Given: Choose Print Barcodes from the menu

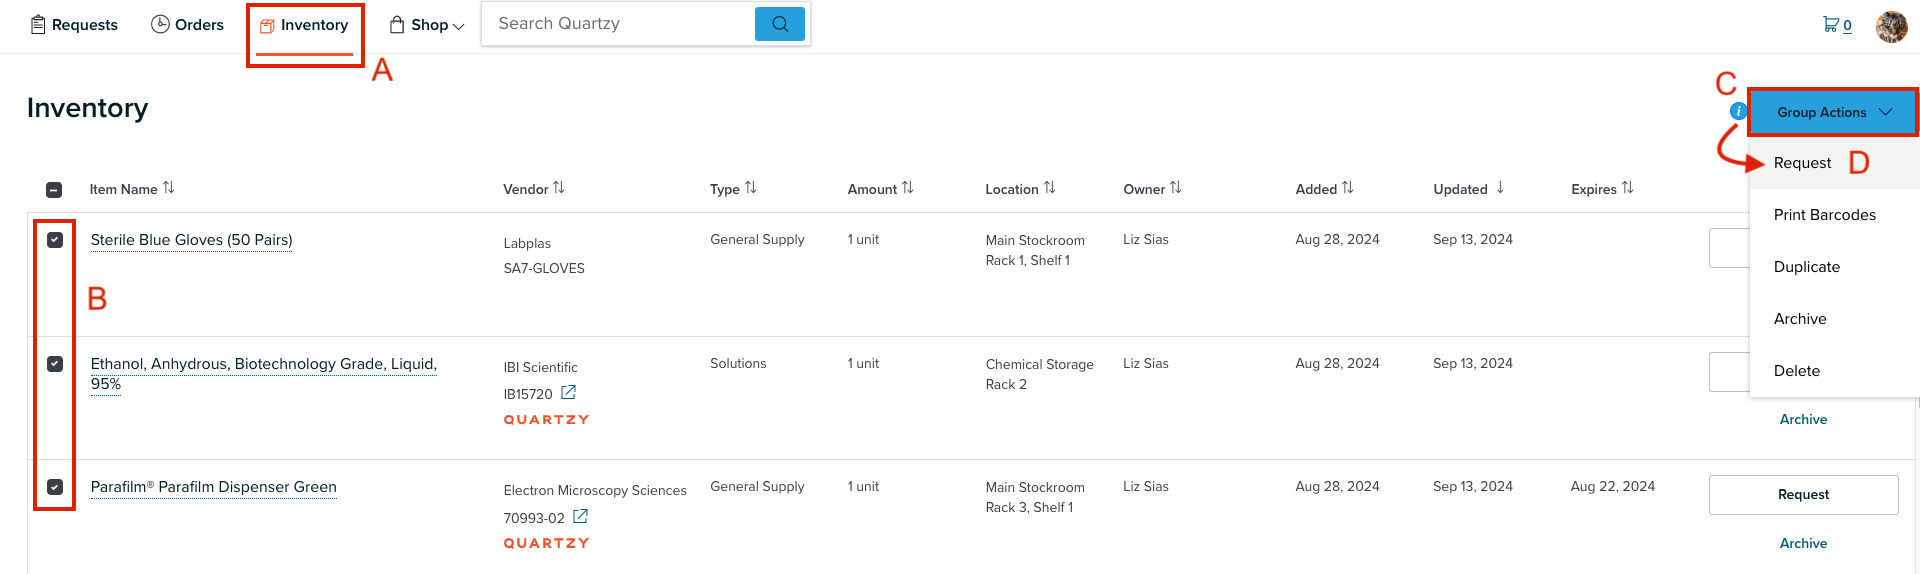Looking at the screenshot, I should click(x=1824, y=215).
